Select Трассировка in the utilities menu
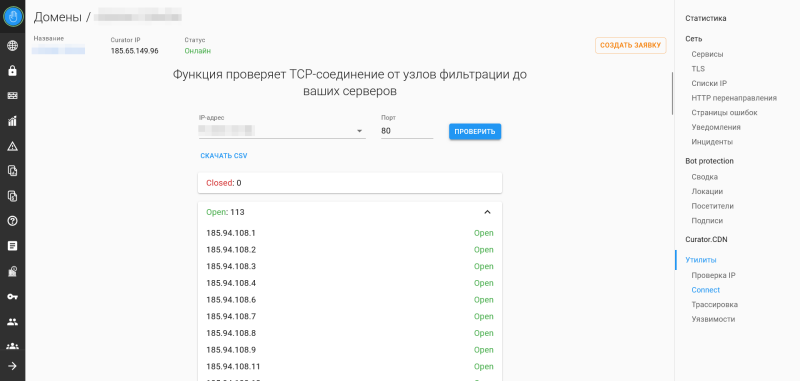 714,304
